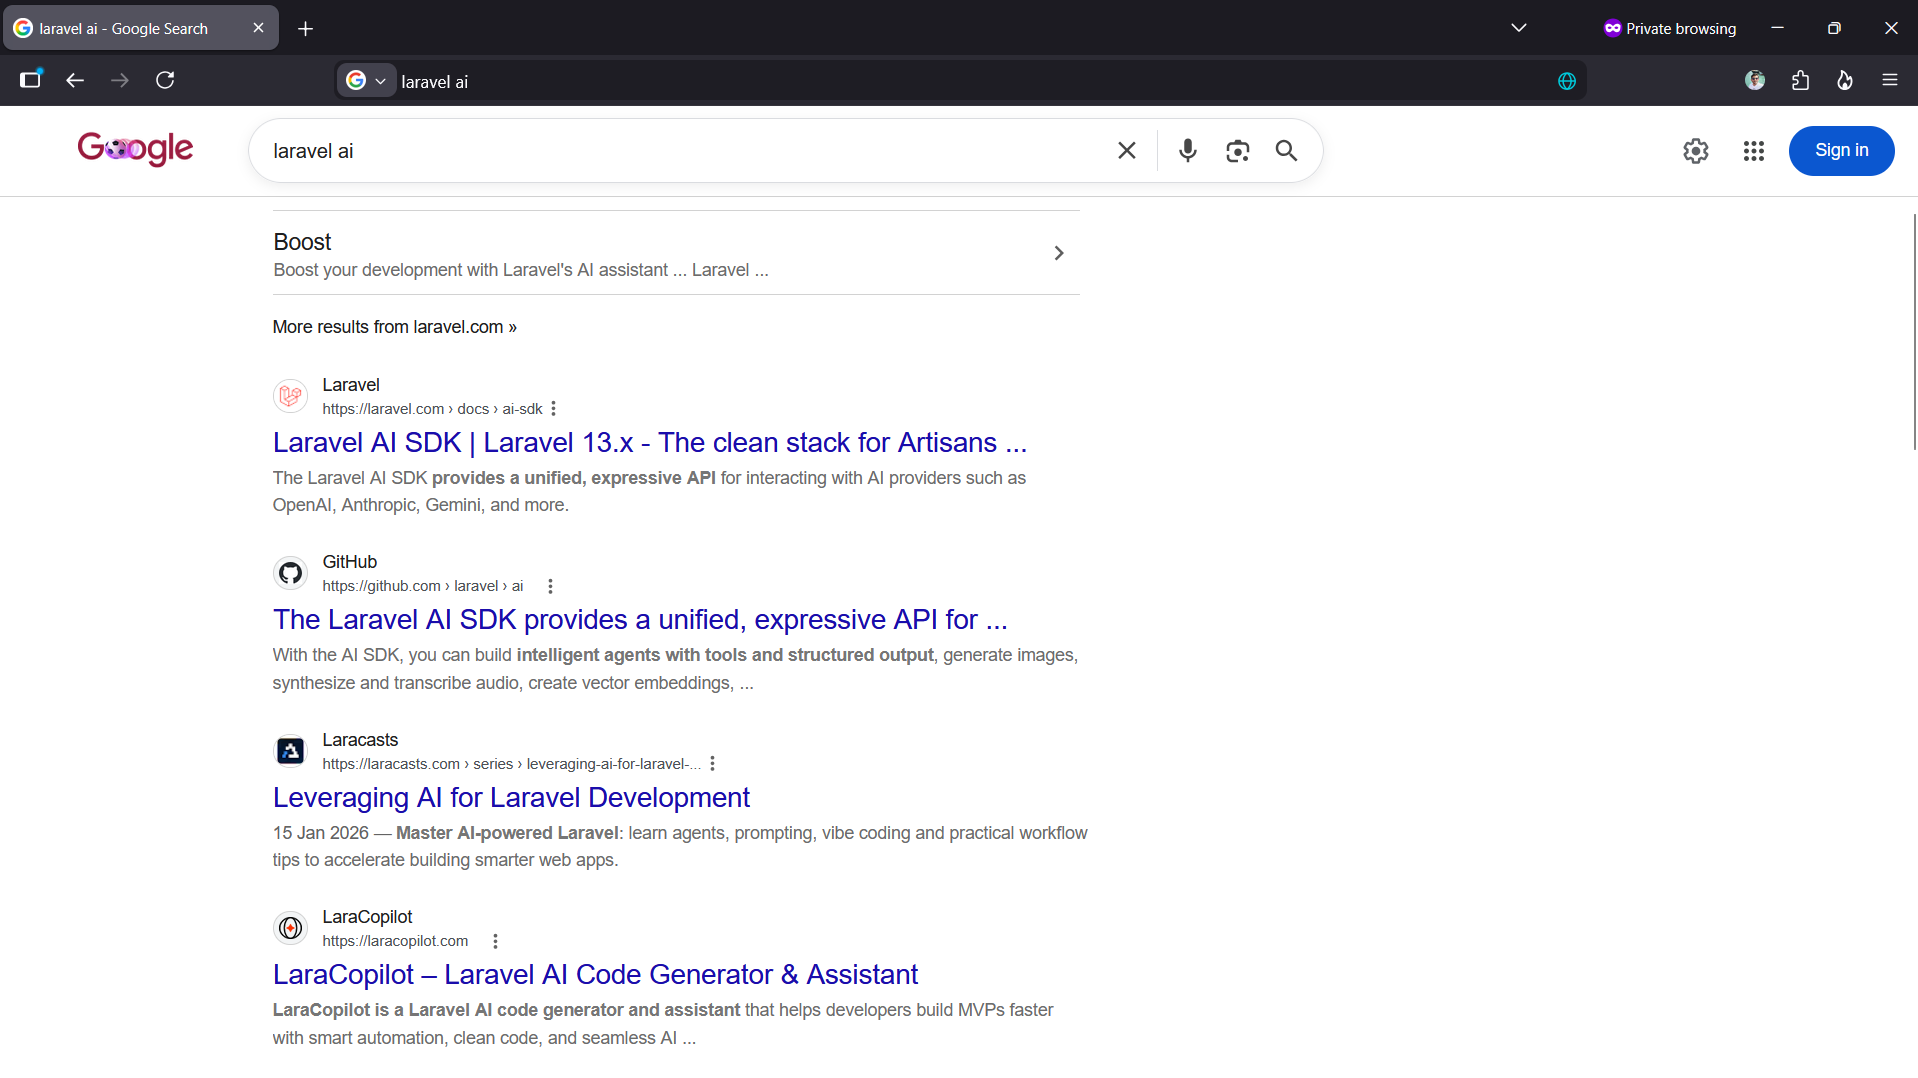1918x1078 pixels.
Task: Open search by image camera icon
Action: tap(1237, 150)
